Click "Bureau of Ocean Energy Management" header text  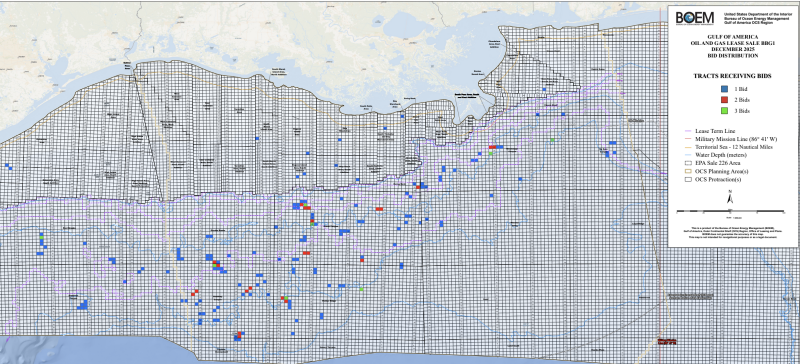pos(757,18)
